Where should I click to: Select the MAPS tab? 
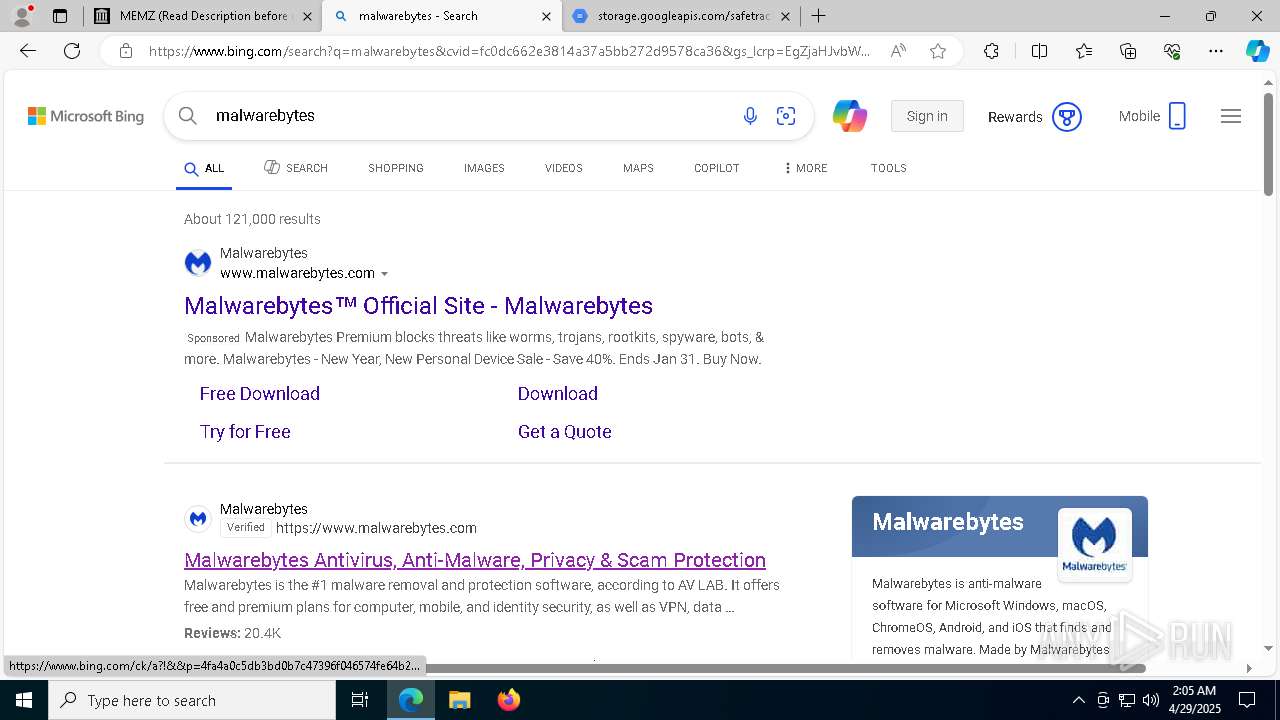click(638, 168)
